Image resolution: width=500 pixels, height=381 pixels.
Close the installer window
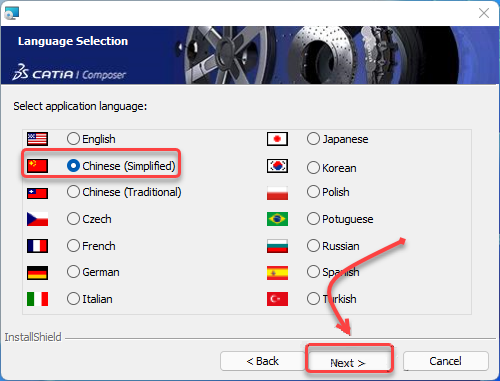point(484,13)
